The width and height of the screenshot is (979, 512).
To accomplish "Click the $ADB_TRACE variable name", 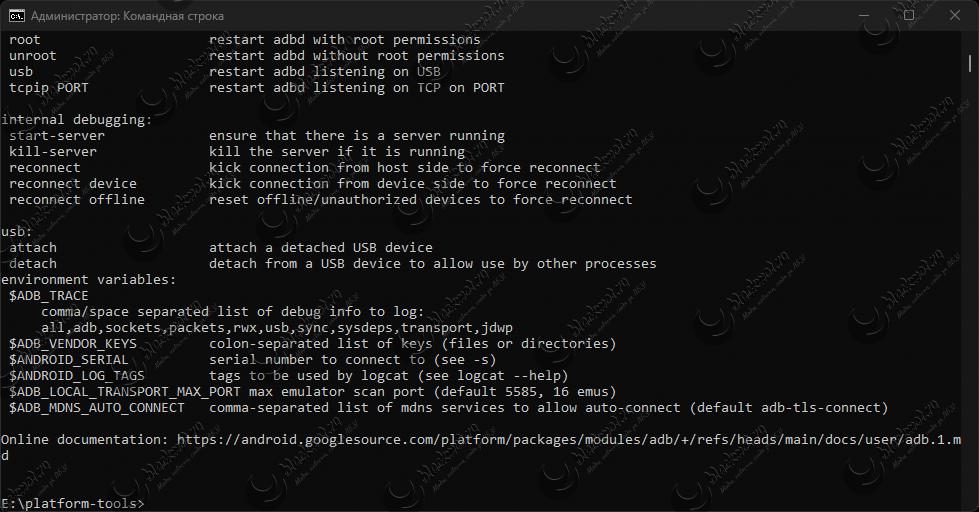I will click(49, 295).
